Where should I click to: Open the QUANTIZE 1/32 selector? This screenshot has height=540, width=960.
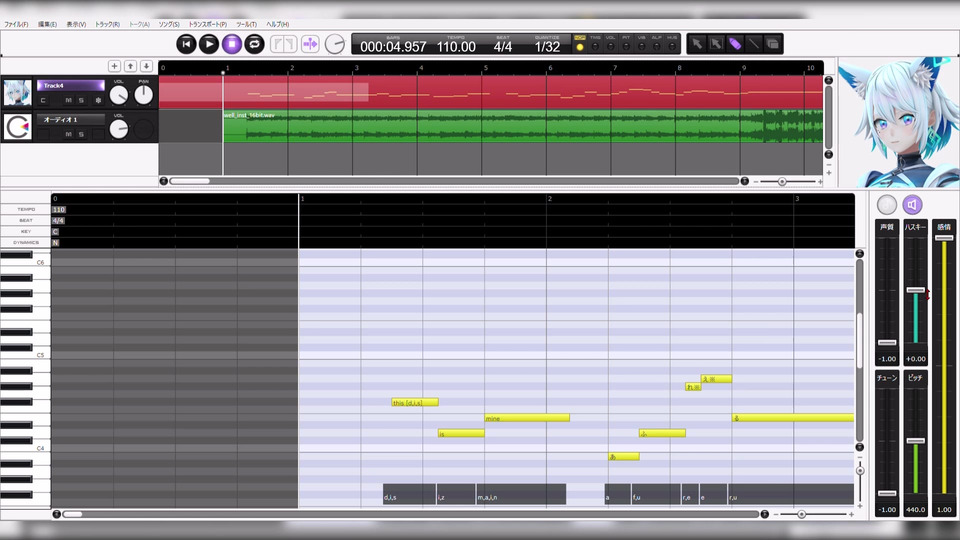coord(547,45)
